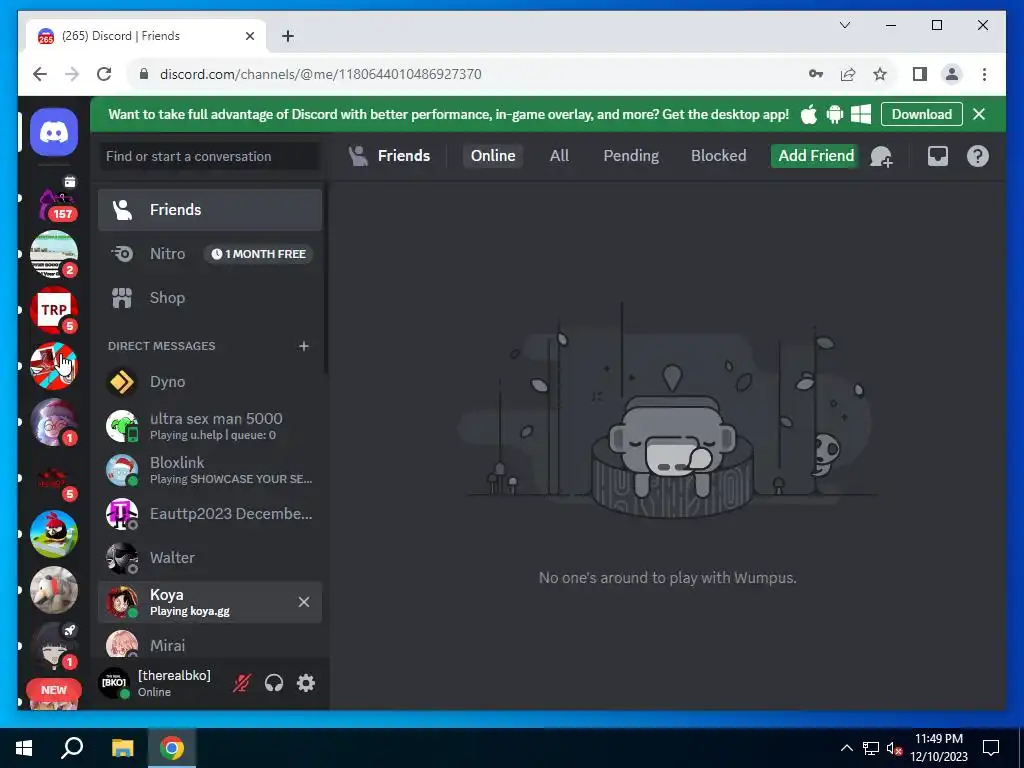Open direct message with Mirai
This screenshot has width=1024, height=768.
pyautogui.click(x=210, y=644)
